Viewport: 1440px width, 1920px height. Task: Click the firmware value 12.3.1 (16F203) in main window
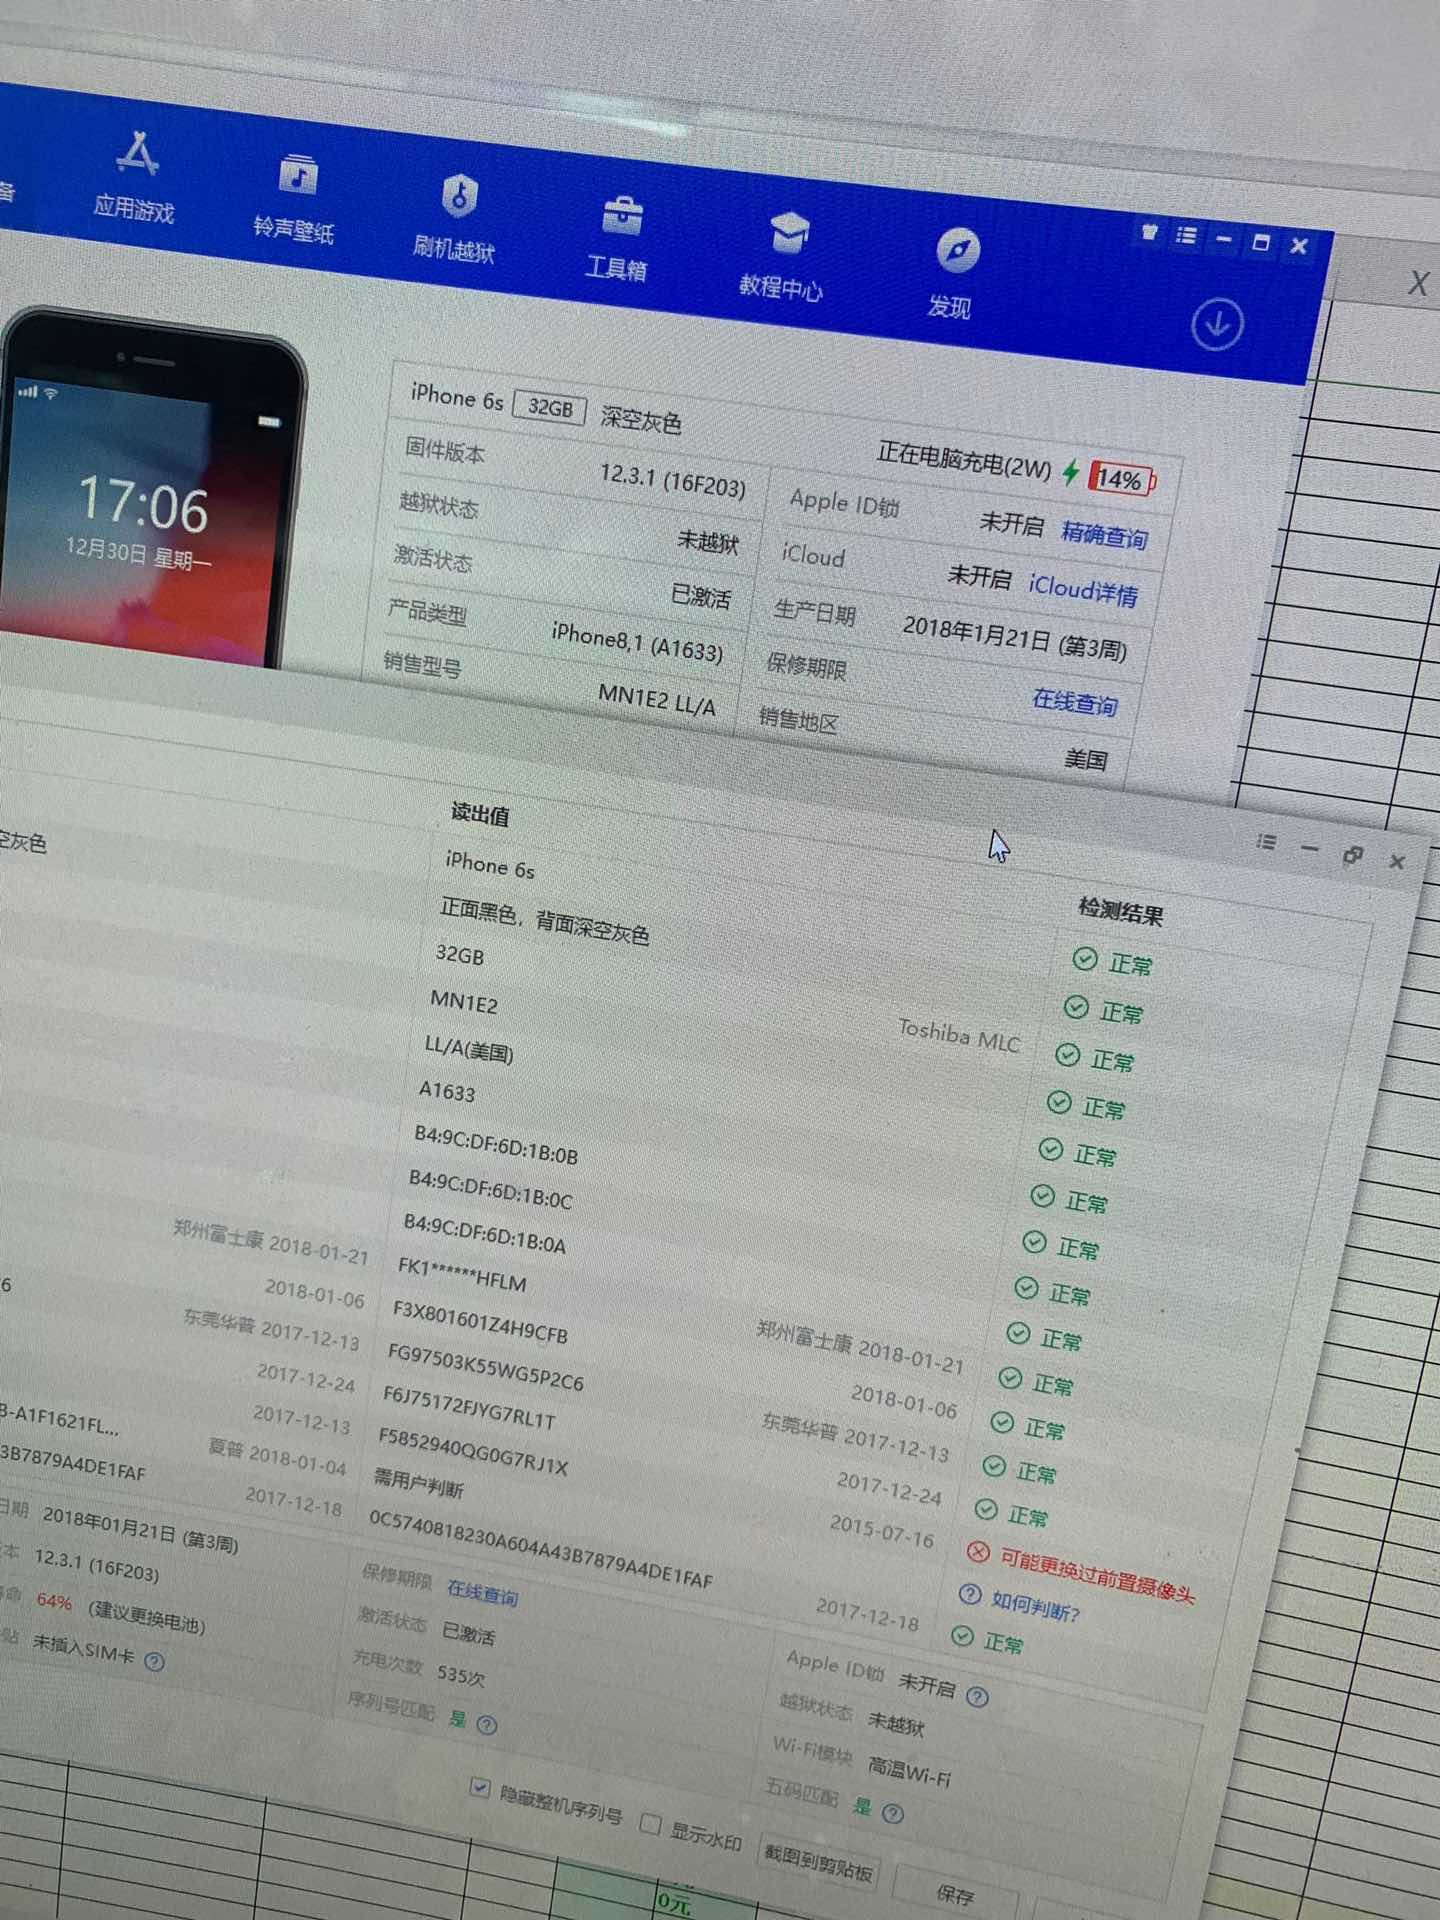coord(673,480)
